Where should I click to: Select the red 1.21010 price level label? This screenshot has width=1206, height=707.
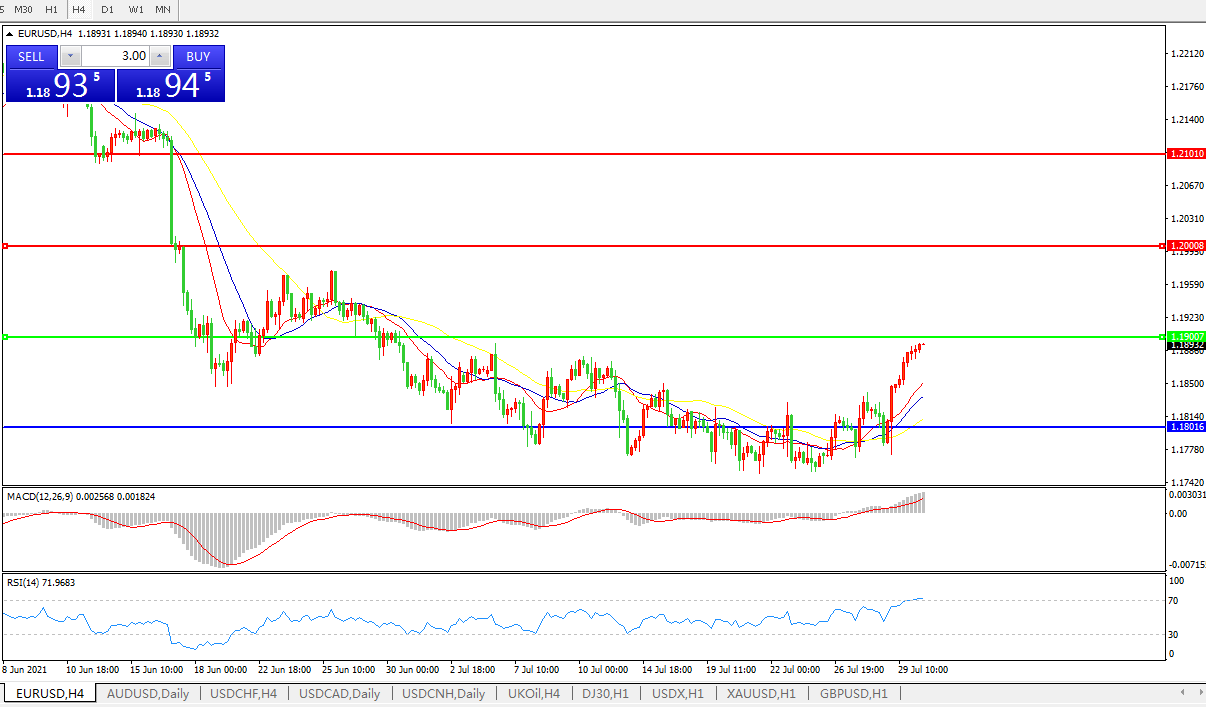1186,154
